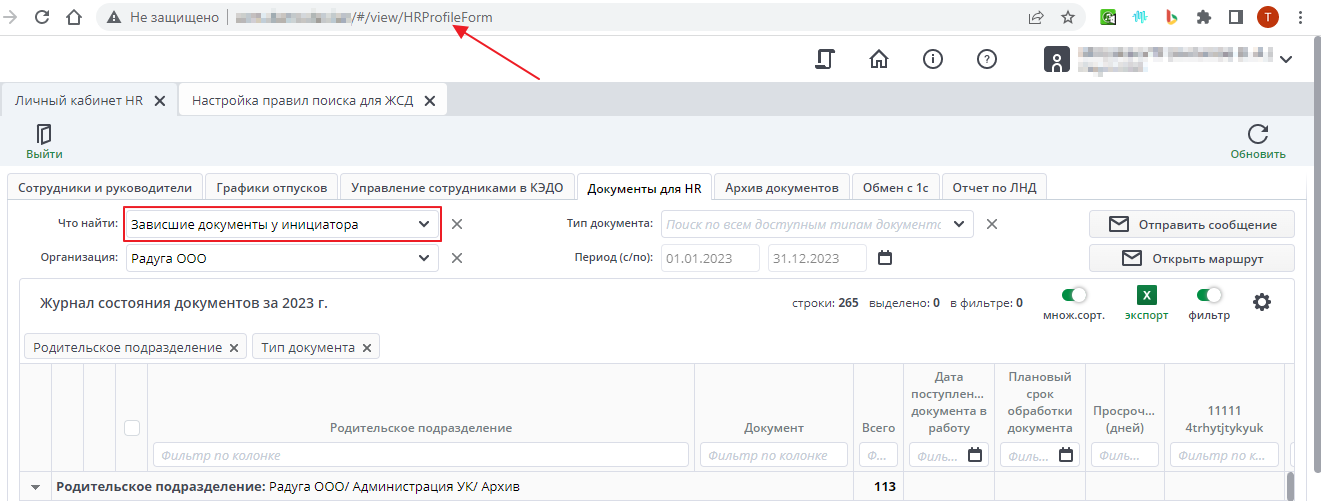This screenshot has width=1321, height=501.
Task: Open the Графики отпусков tab
Action: [x=271, y=187]
